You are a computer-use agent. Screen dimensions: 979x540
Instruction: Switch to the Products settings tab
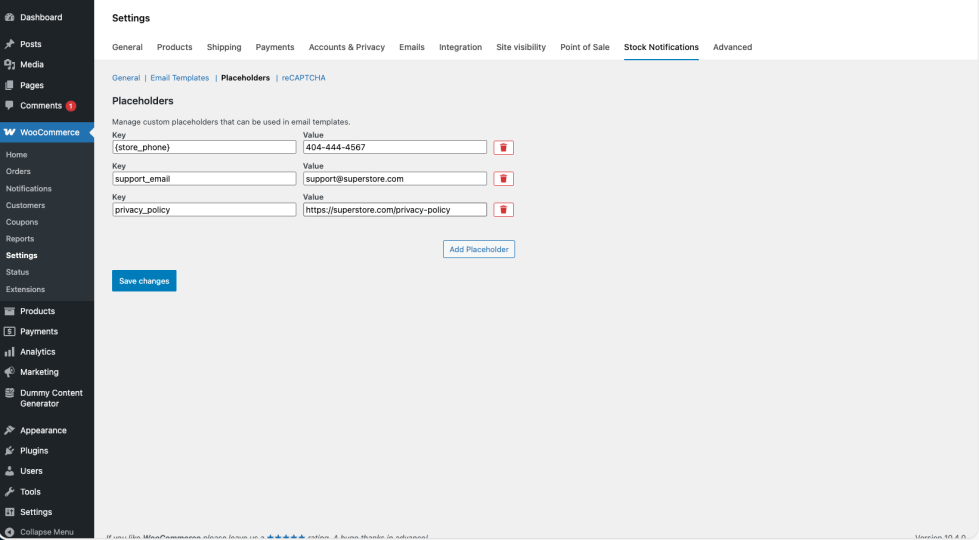174,47
